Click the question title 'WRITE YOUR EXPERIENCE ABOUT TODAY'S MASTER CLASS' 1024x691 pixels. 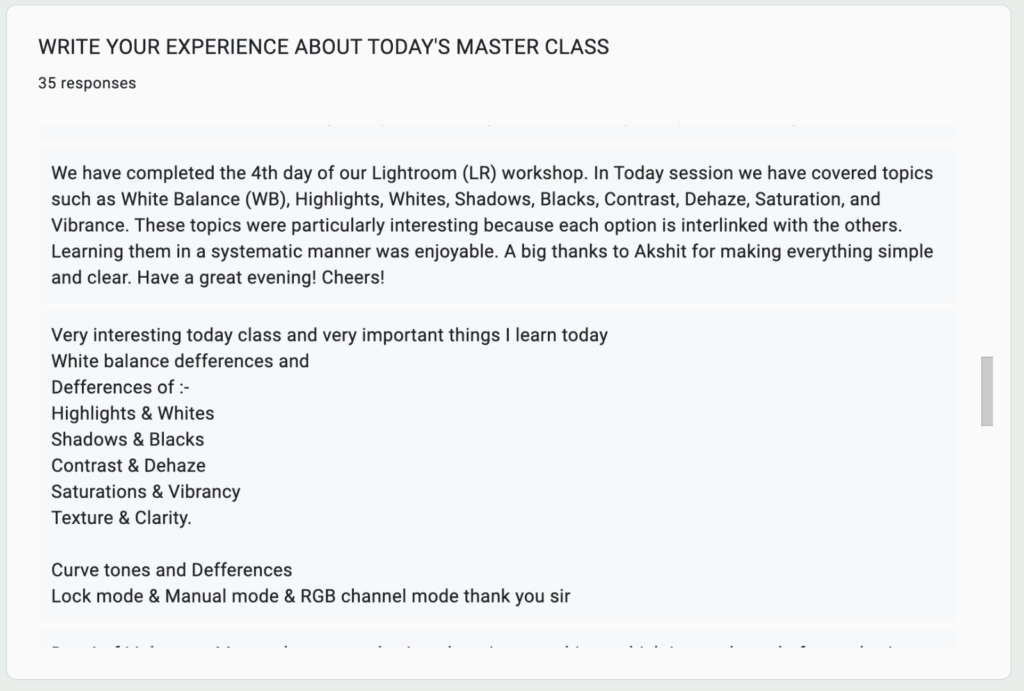(x=323, y=47)
